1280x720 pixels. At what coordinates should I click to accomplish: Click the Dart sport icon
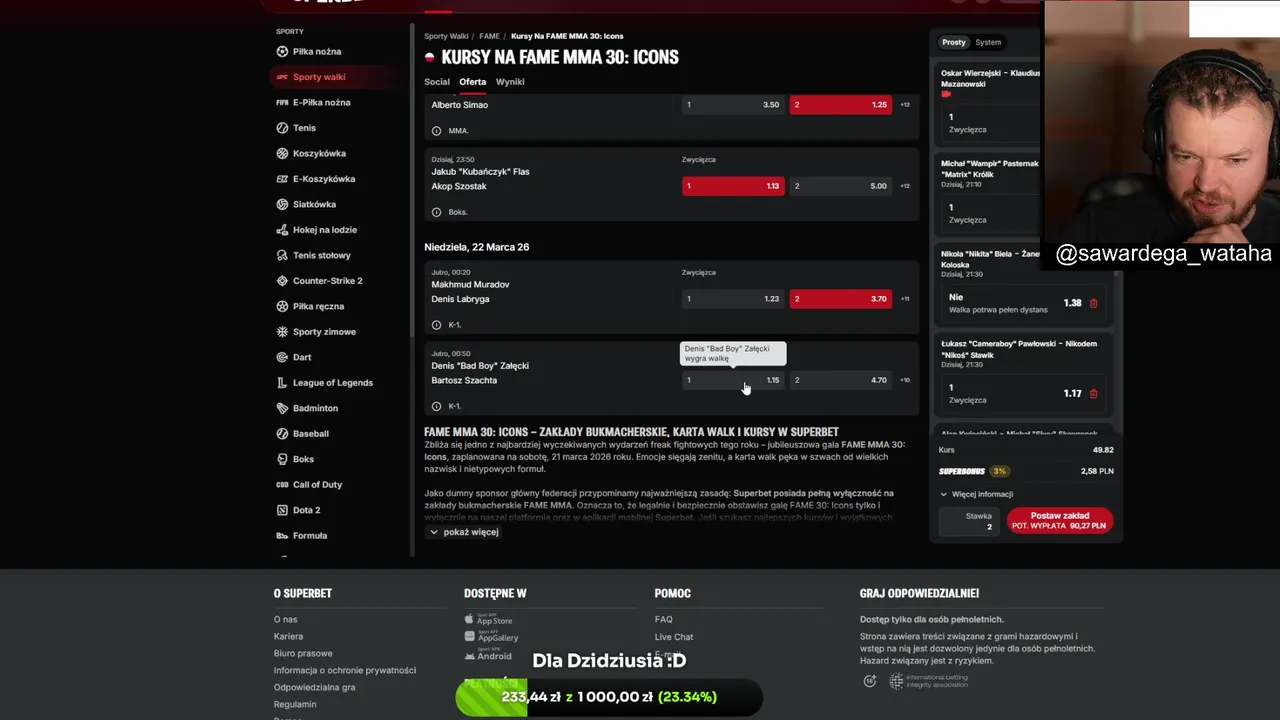pos(282,357)
